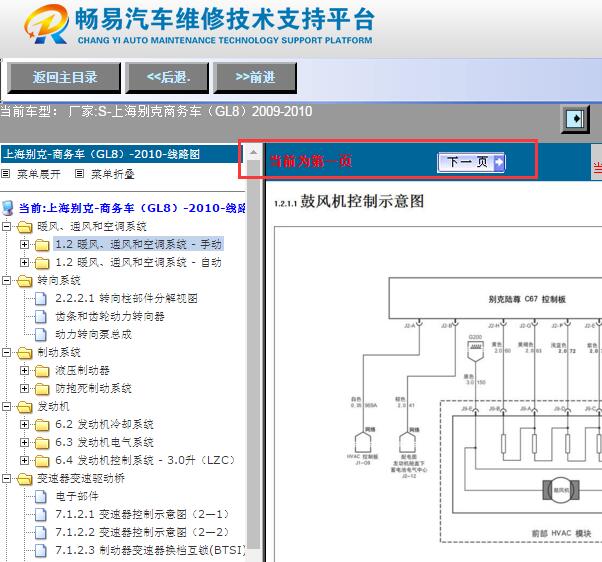
Task: Collapse the 转向系统 node
Action: click(7, 280)
